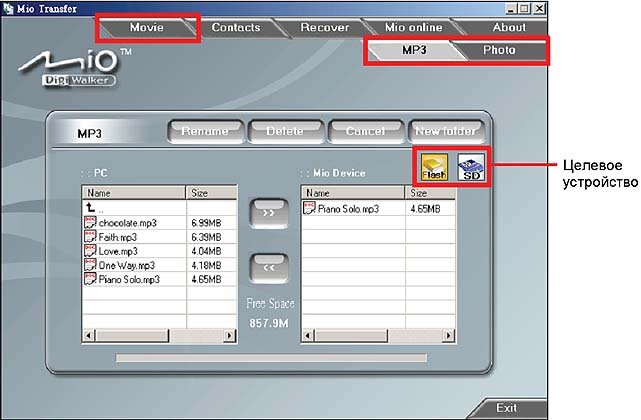641x420 pixels.
Task: Exit Mio Transfer
Action: point(507,408)
